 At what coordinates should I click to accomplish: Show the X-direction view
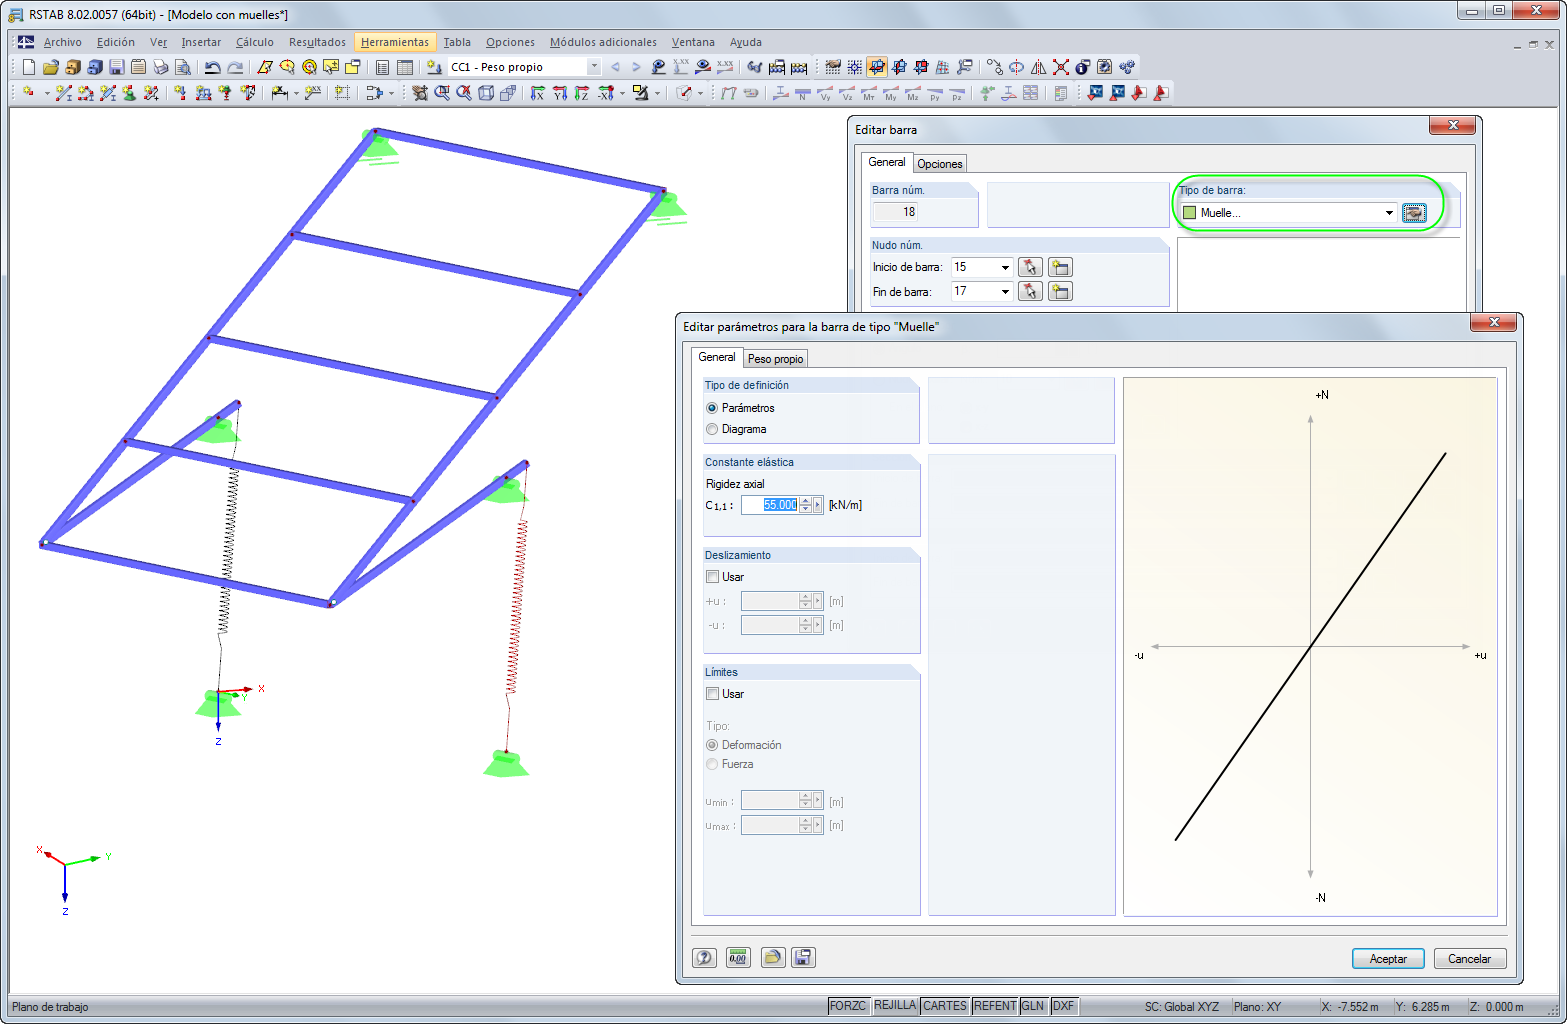tap(538, 93)
